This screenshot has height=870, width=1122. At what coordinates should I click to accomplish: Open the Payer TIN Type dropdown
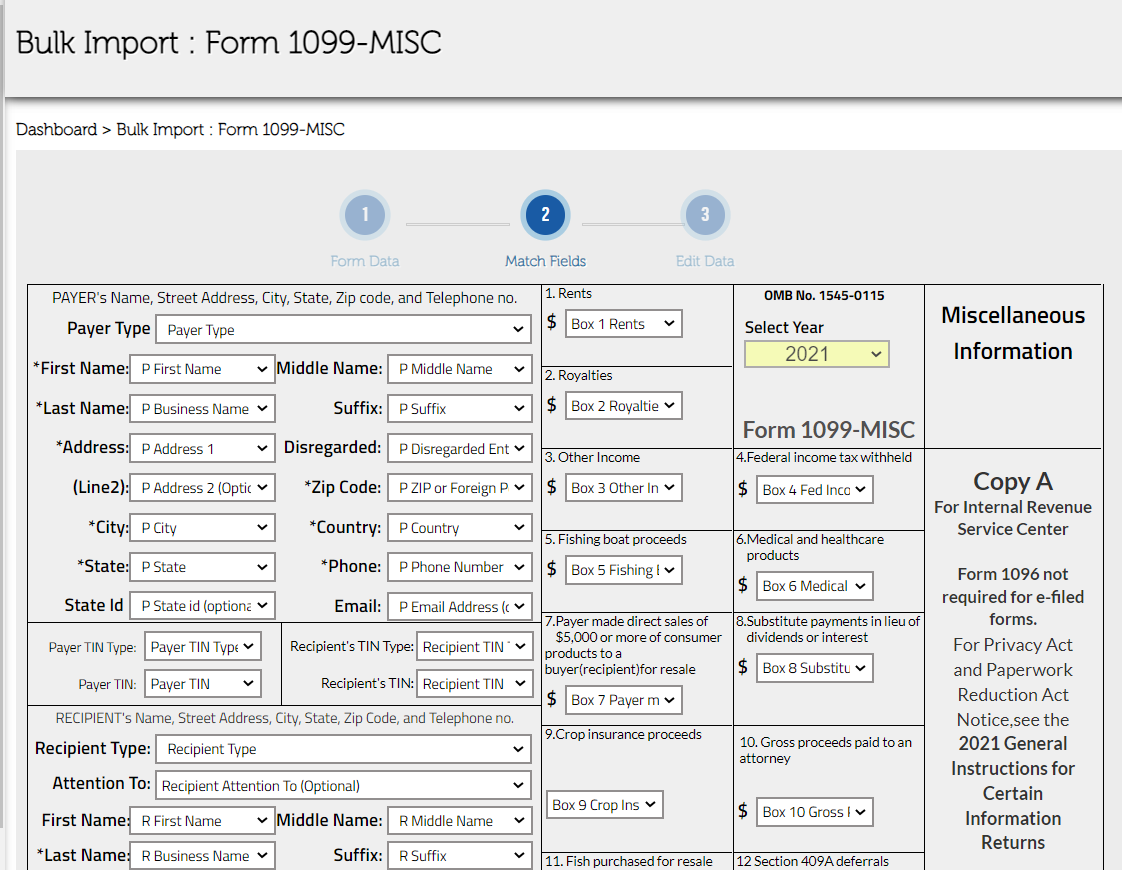pos(202,646)
